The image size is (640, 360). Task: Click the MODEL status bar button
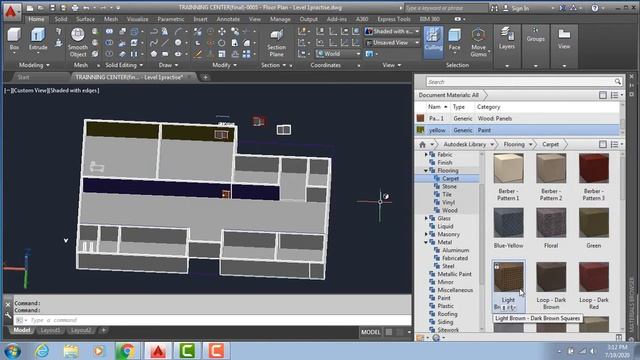point(371,332)
